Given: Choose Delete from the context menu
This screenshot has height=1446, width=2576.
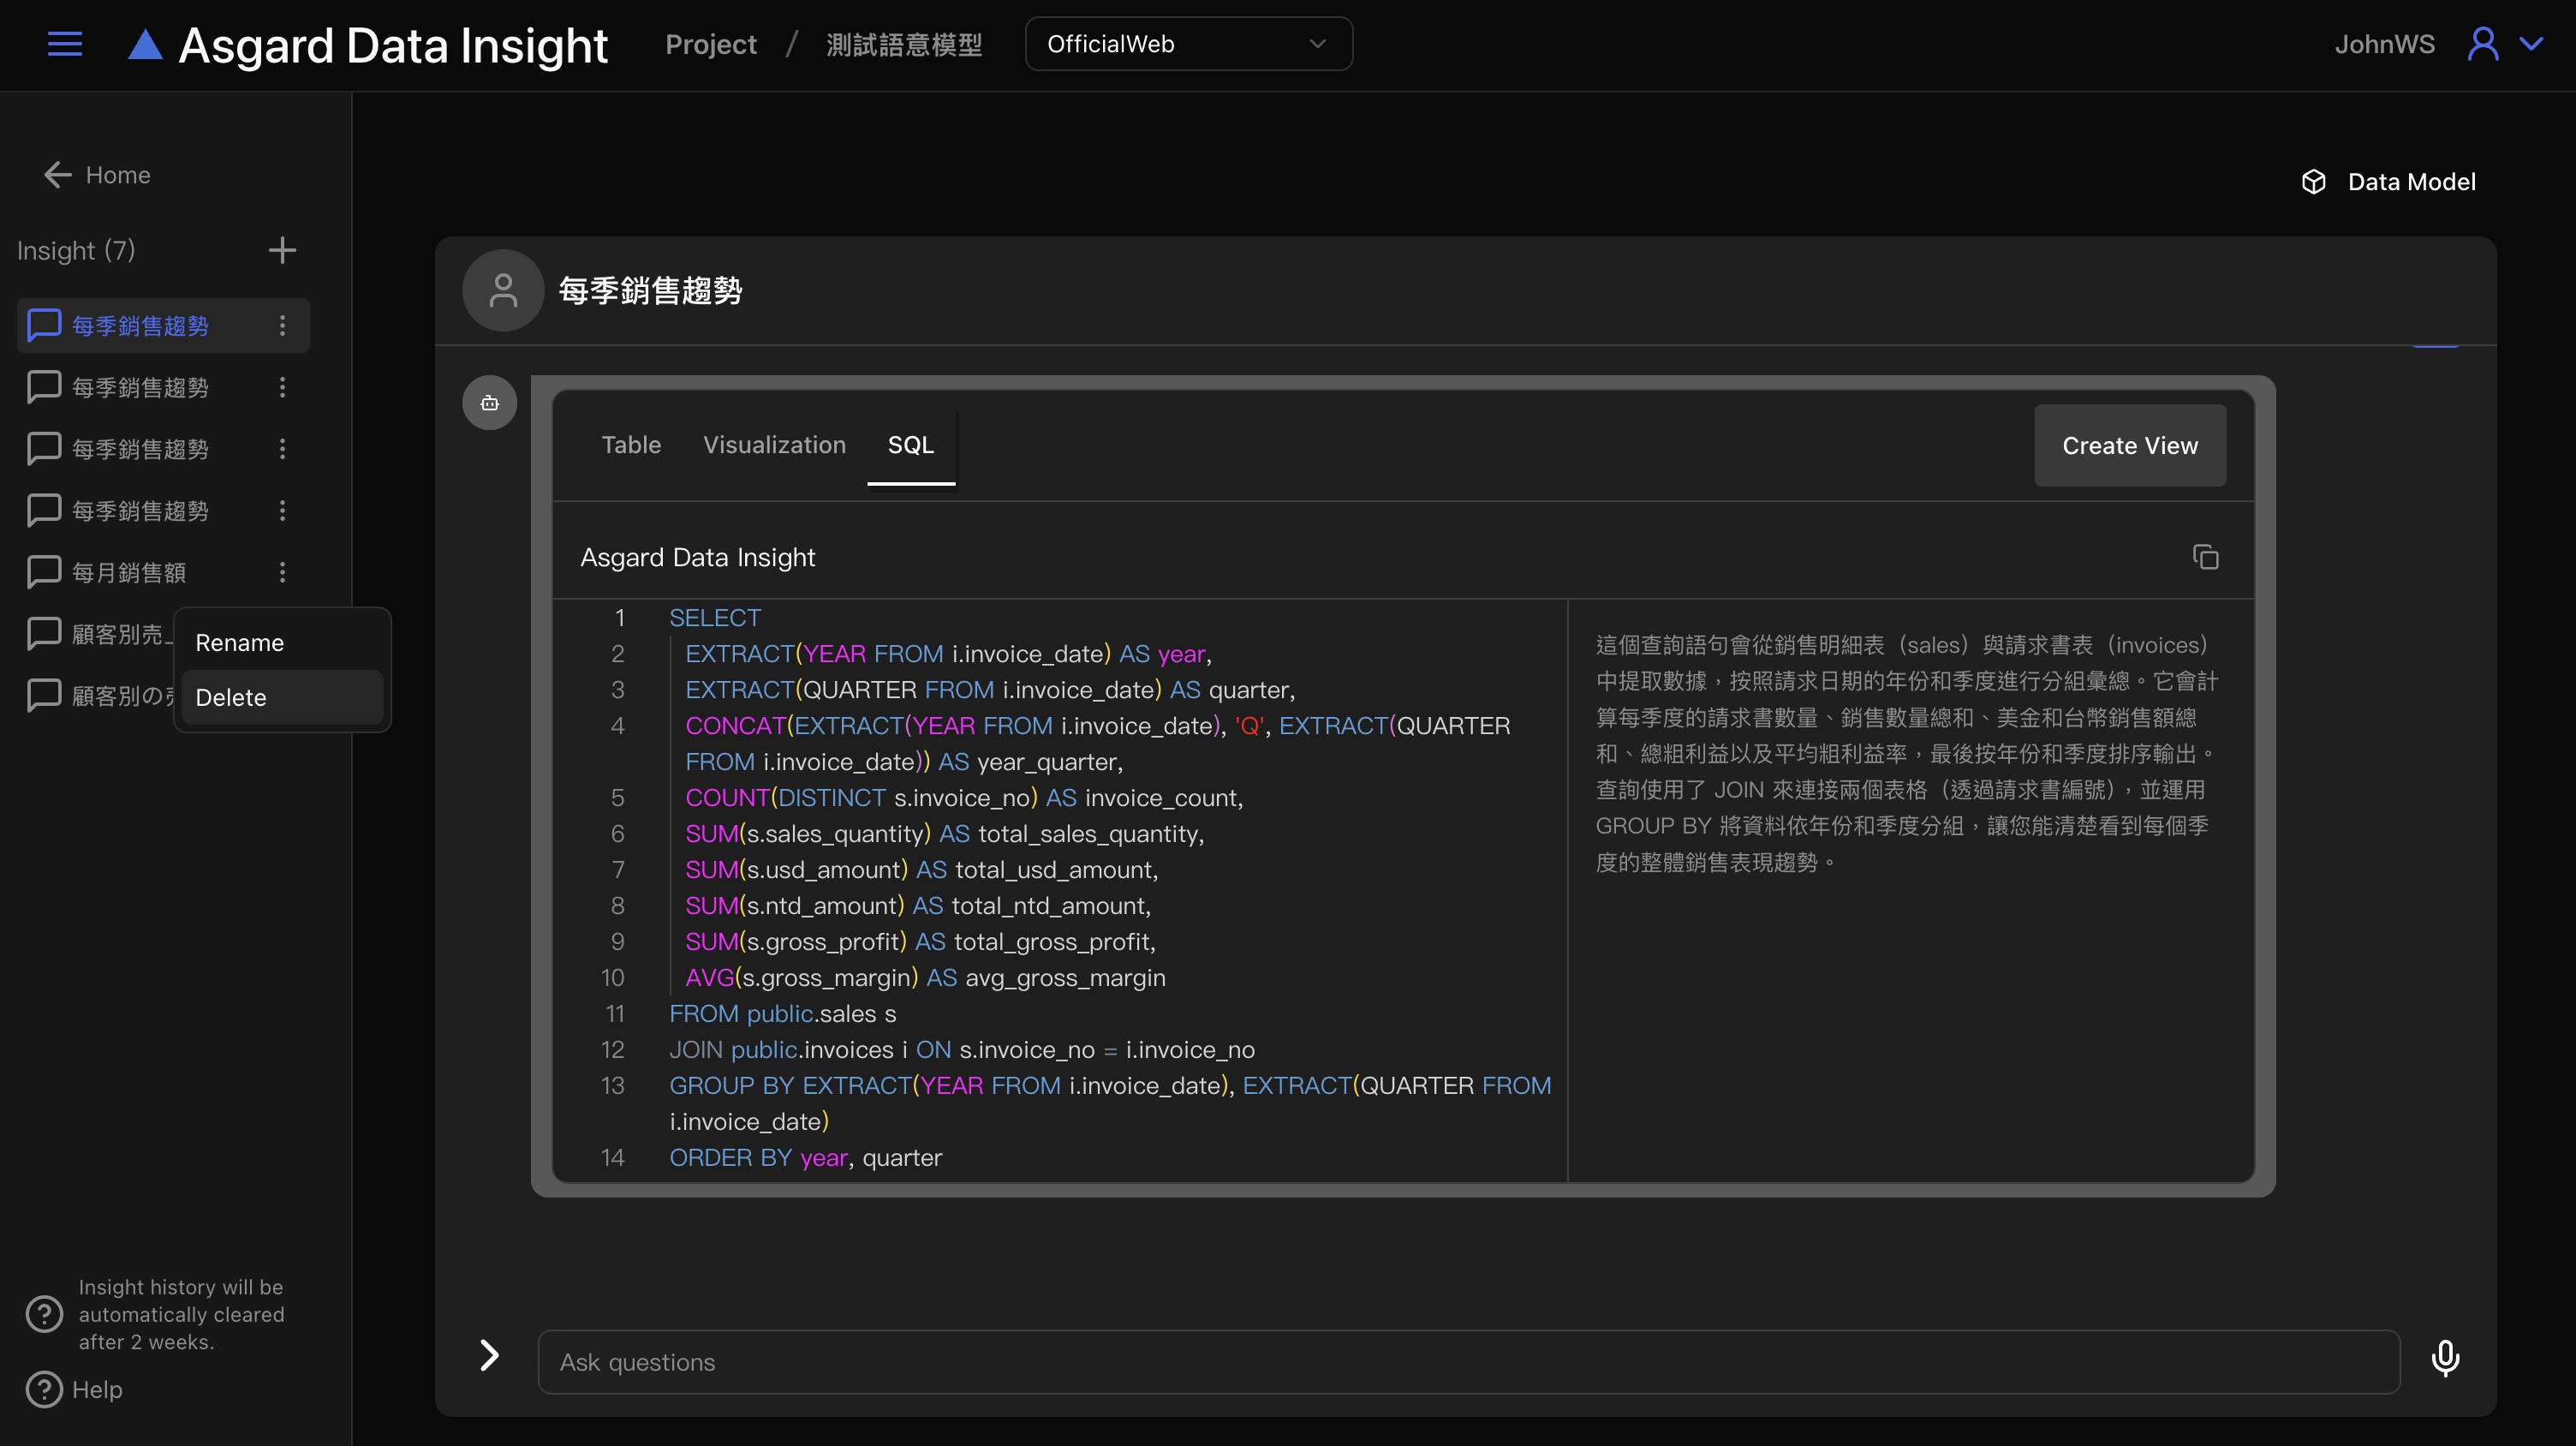Looking at the screenshot, I should [231, 697].
